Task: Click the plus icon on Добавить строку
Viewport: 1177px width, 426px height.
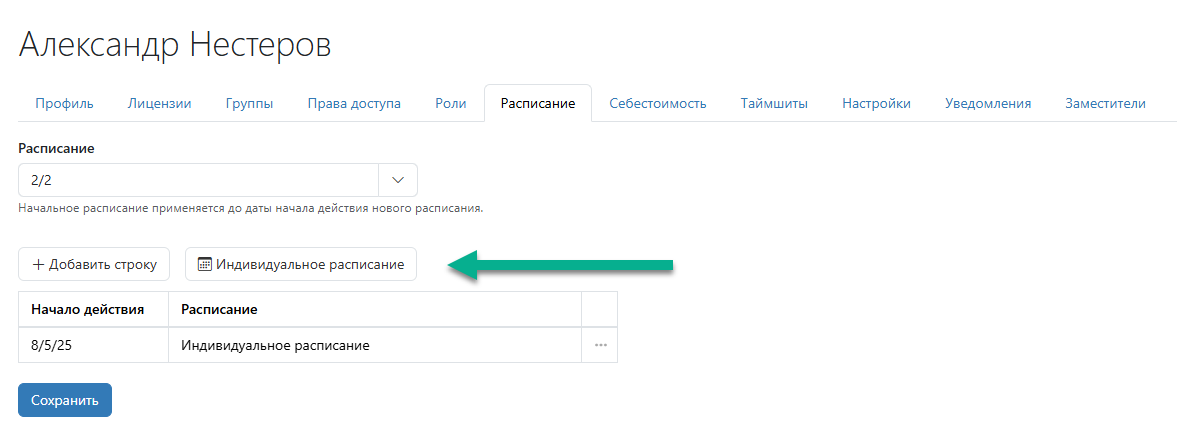Action: 39,265
